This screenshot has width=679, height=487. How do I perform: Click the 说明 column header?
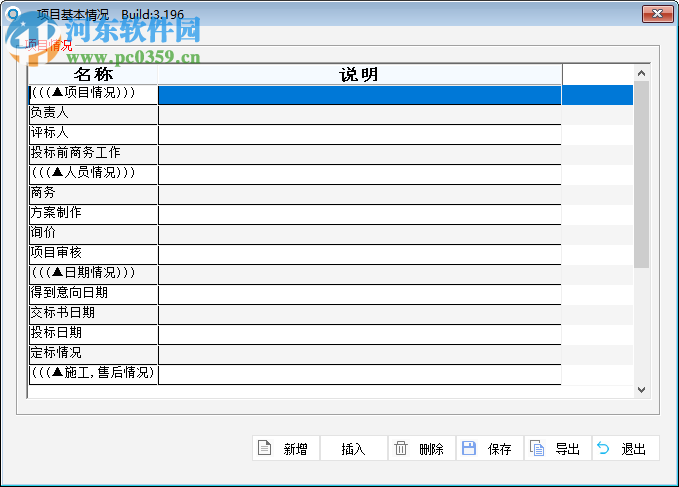pyautogui.click(x=359, y=74)
